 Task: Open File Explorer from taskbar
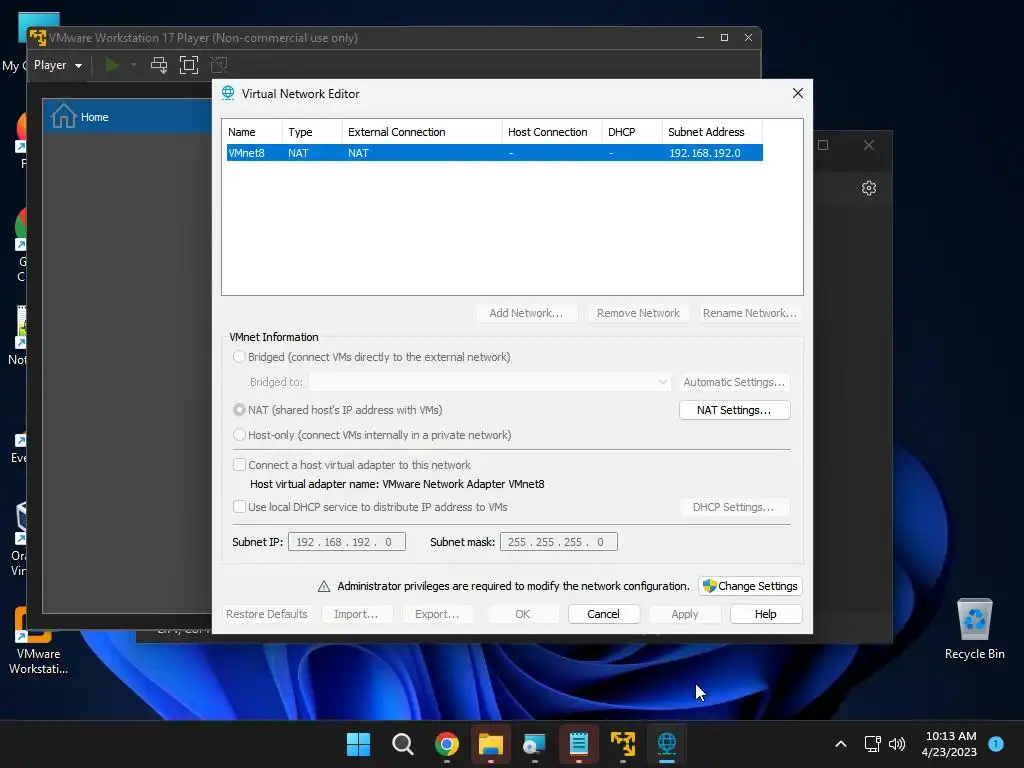click(490, 744)
